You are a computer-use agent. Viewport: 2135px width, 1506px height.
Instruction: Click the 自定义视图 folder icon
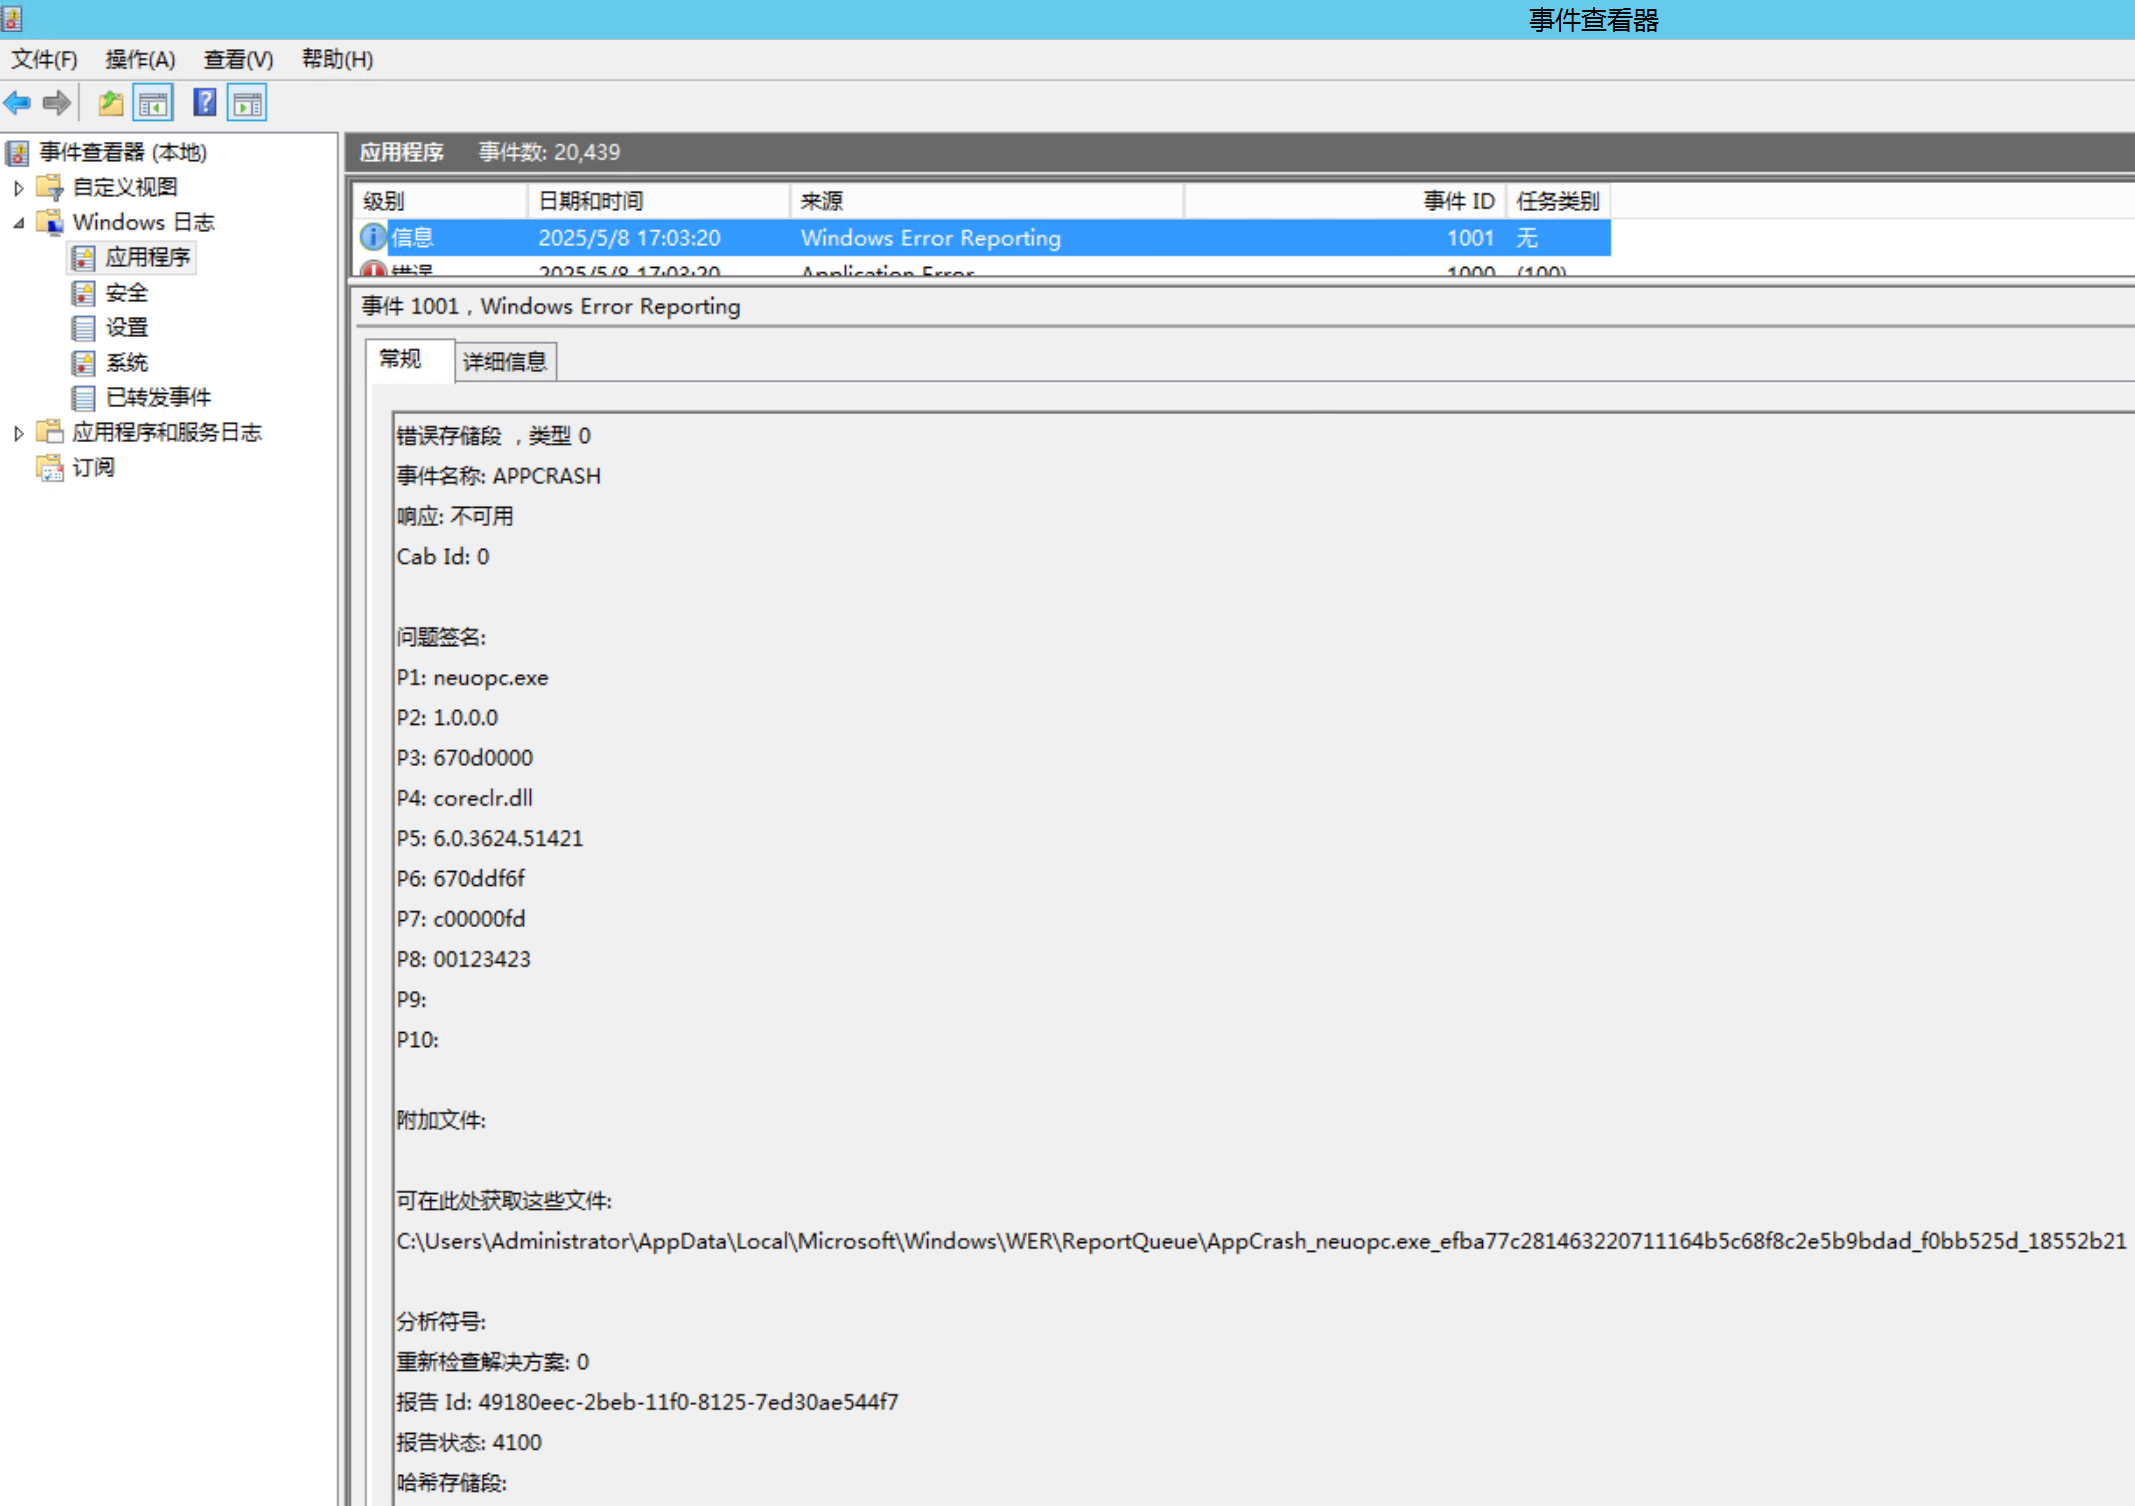coord(50,187)
